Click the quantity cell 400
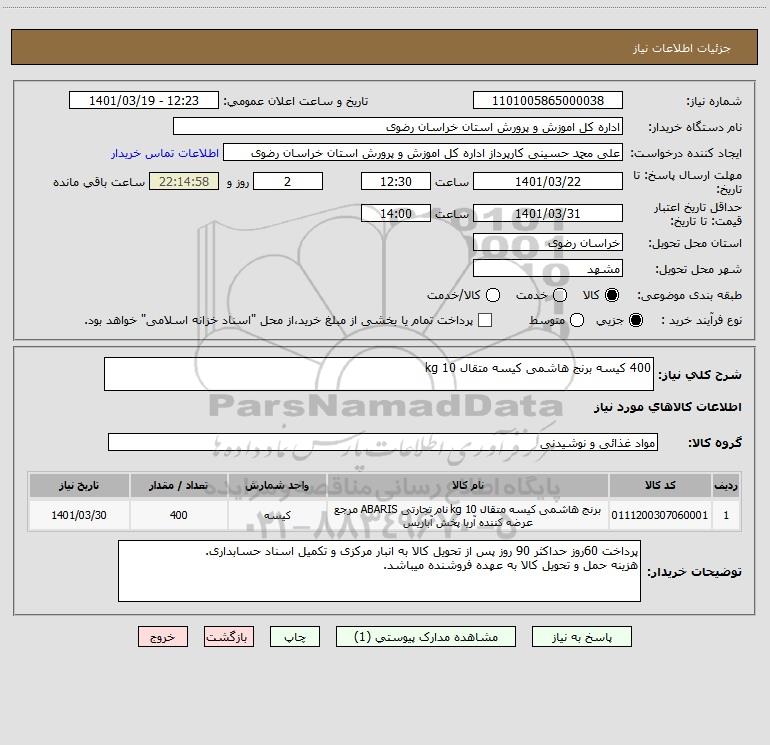 point(179,515)
